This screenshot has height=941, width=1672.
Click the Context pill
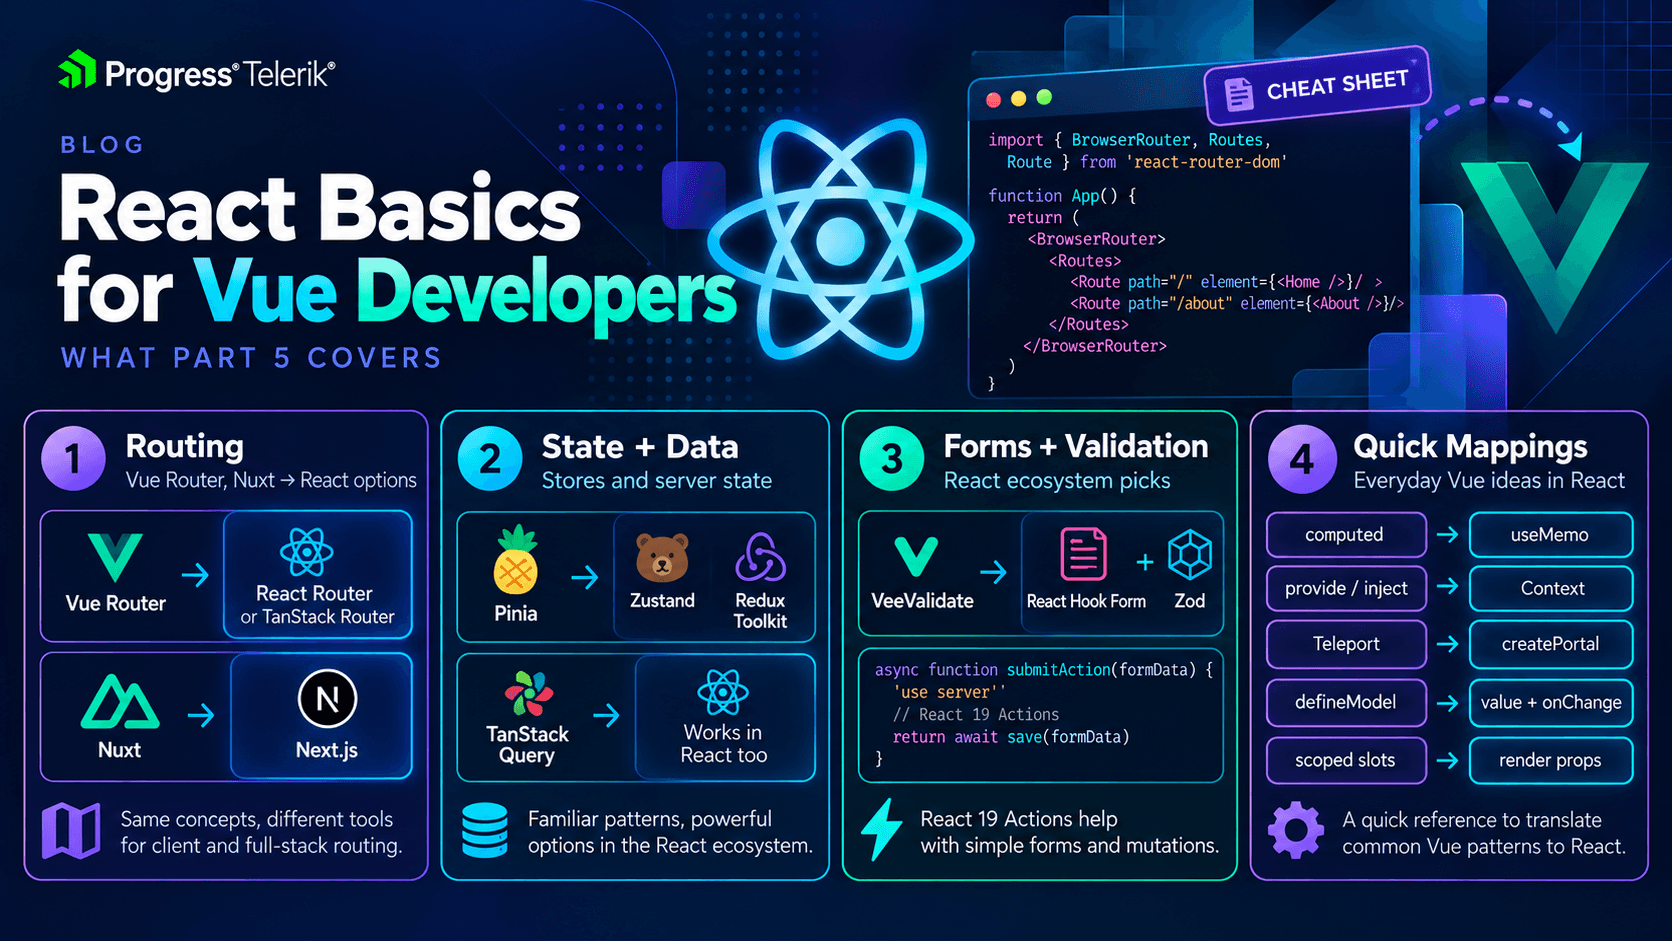1551,589
